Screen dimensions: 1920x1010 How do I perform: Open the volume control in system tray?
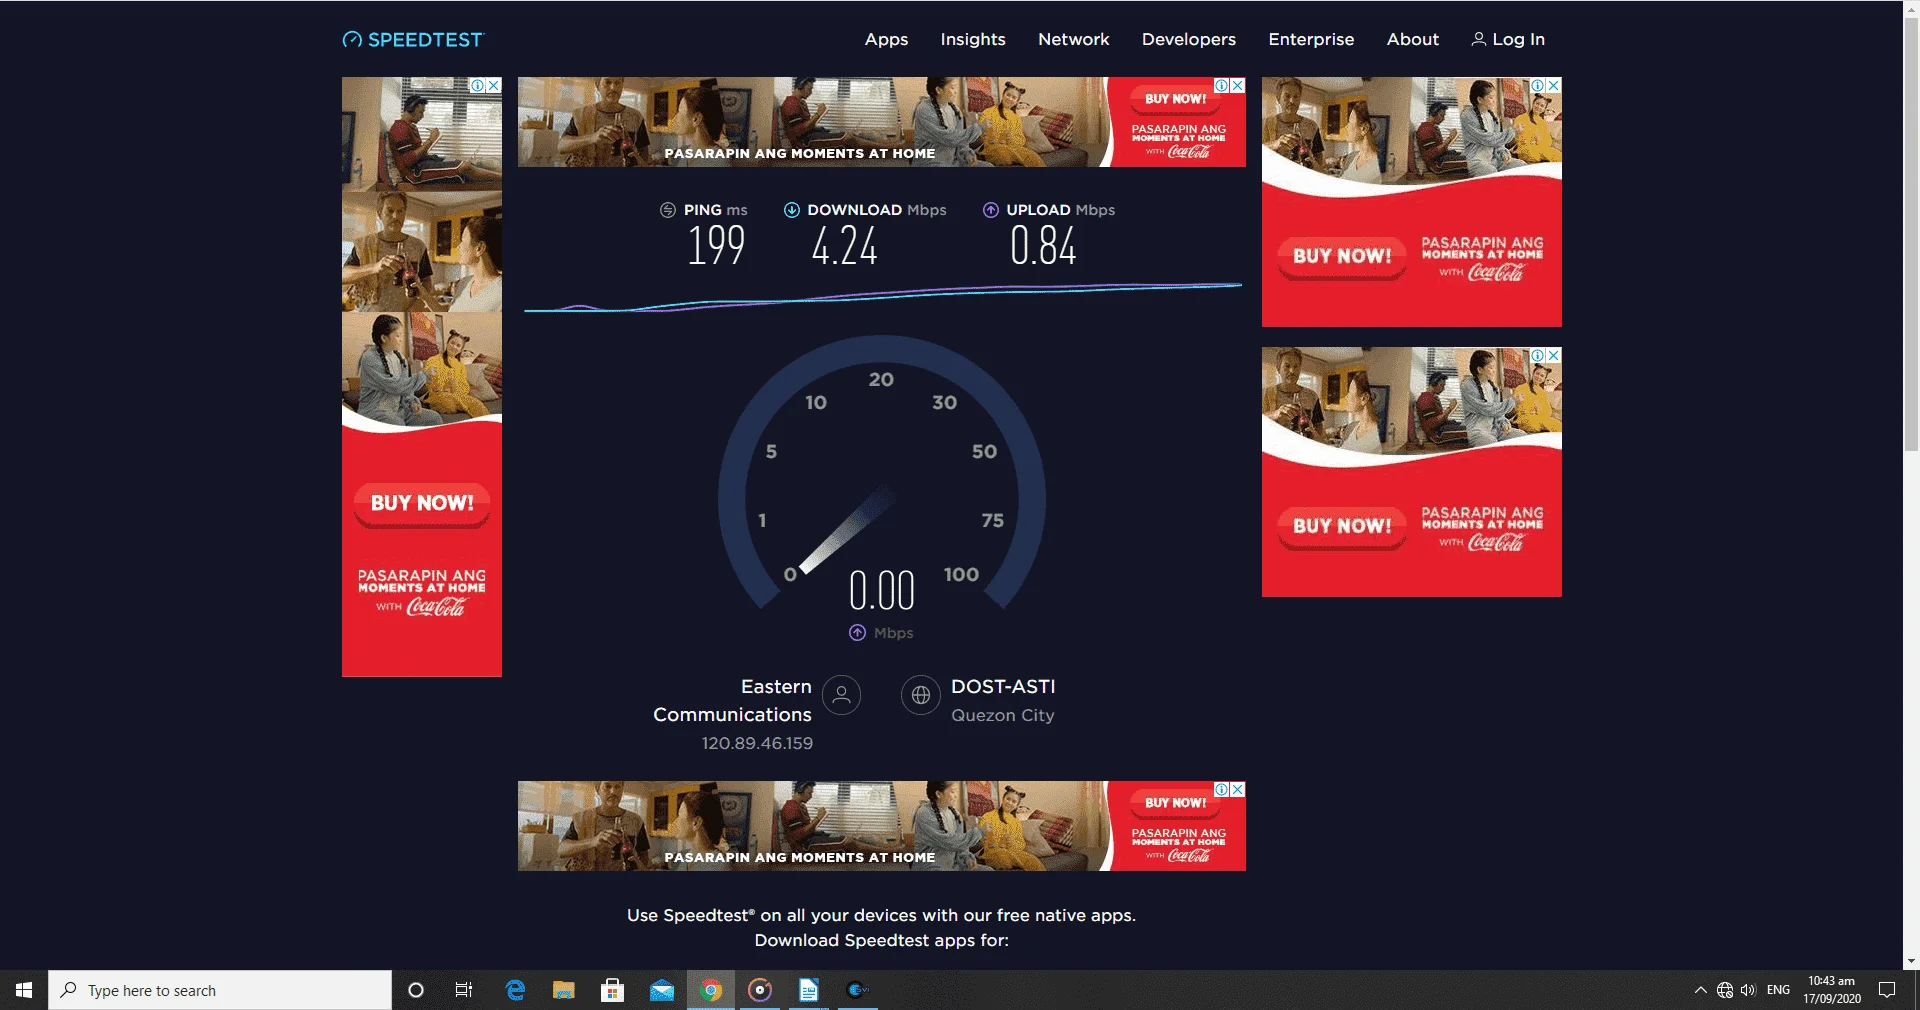point(1748,990)
